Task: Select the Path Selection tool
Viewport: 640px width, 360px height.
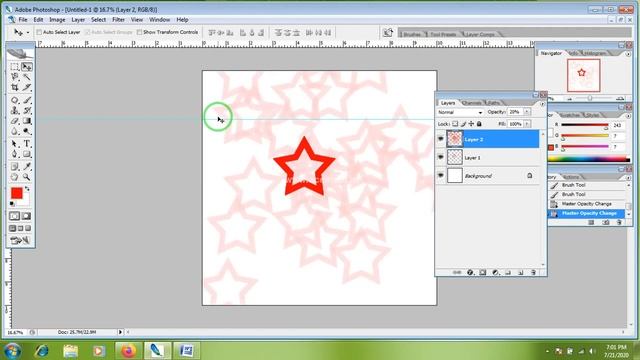Action: coord(15,144)
